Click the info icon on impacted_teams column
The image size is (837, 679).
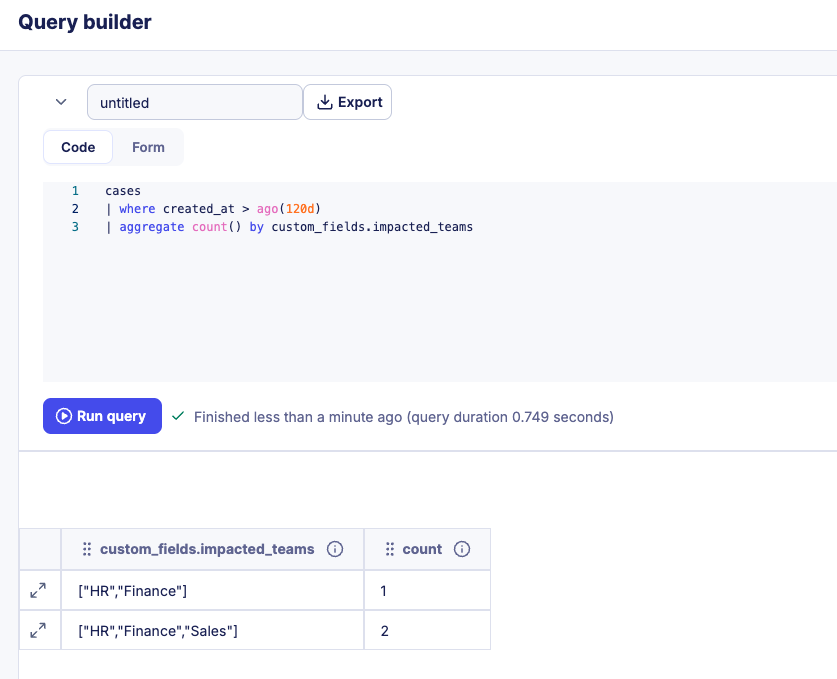[x=335, y=549]
